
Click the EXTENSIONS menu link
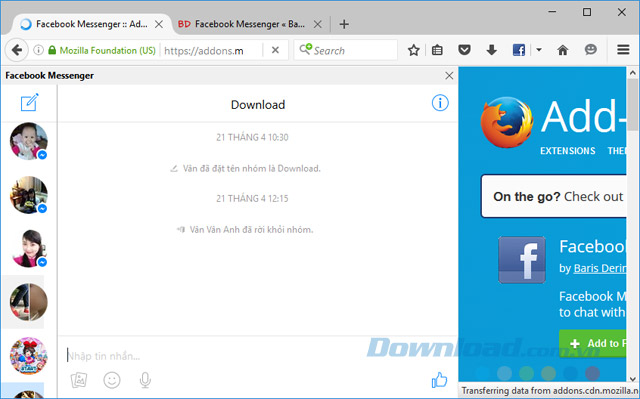click(x=567, y=151)
